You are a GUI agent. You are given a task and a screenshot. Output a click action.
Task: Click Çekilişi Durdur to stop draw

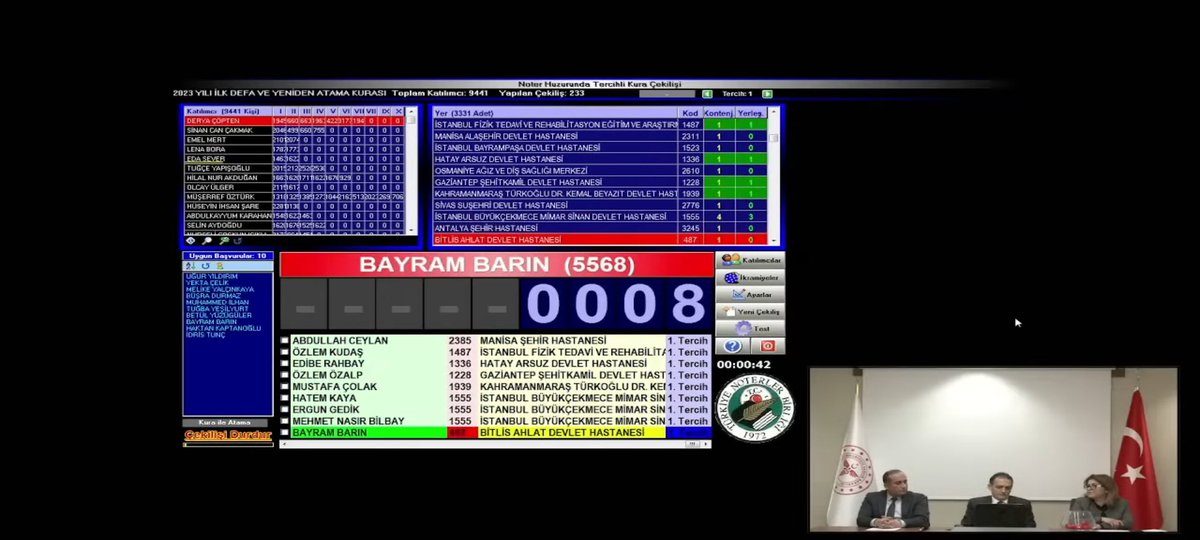point(227,435)
